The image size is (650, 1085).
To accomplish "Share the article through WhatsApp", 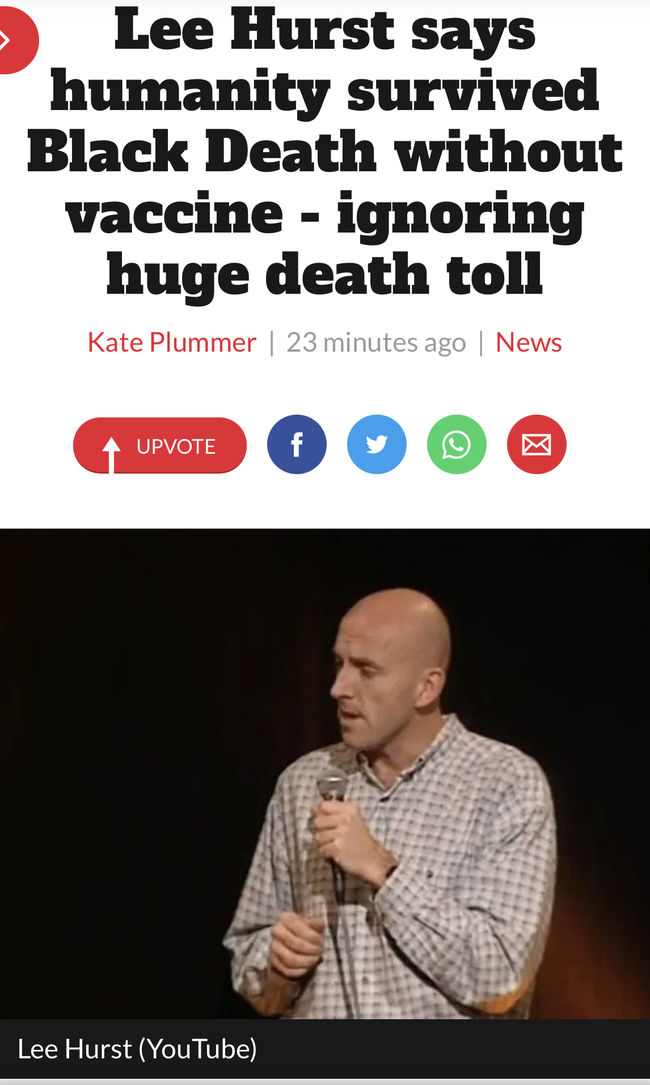I will point(457,444).
